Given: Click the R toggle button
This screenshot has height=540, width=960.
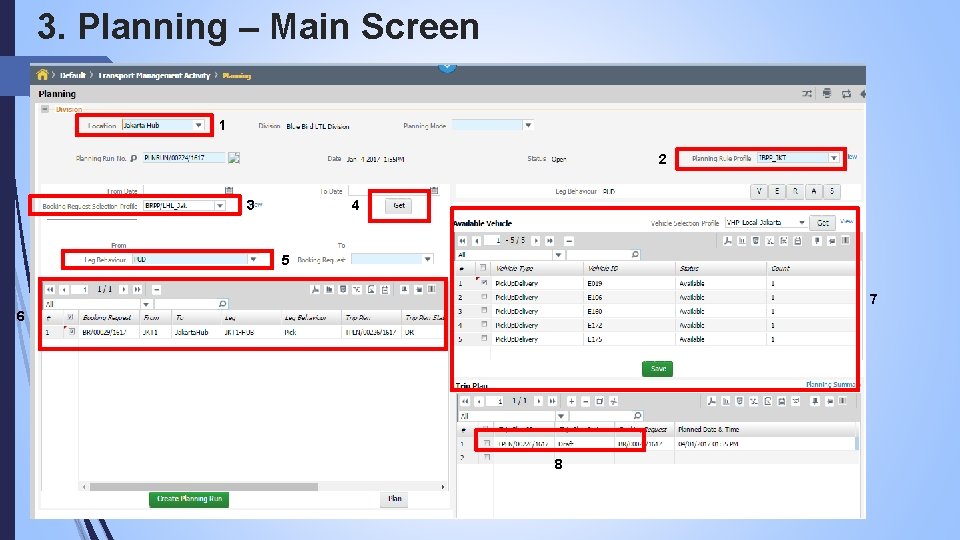Looking at the screenshot, I should pyautogui.click(x=795, y=191).
